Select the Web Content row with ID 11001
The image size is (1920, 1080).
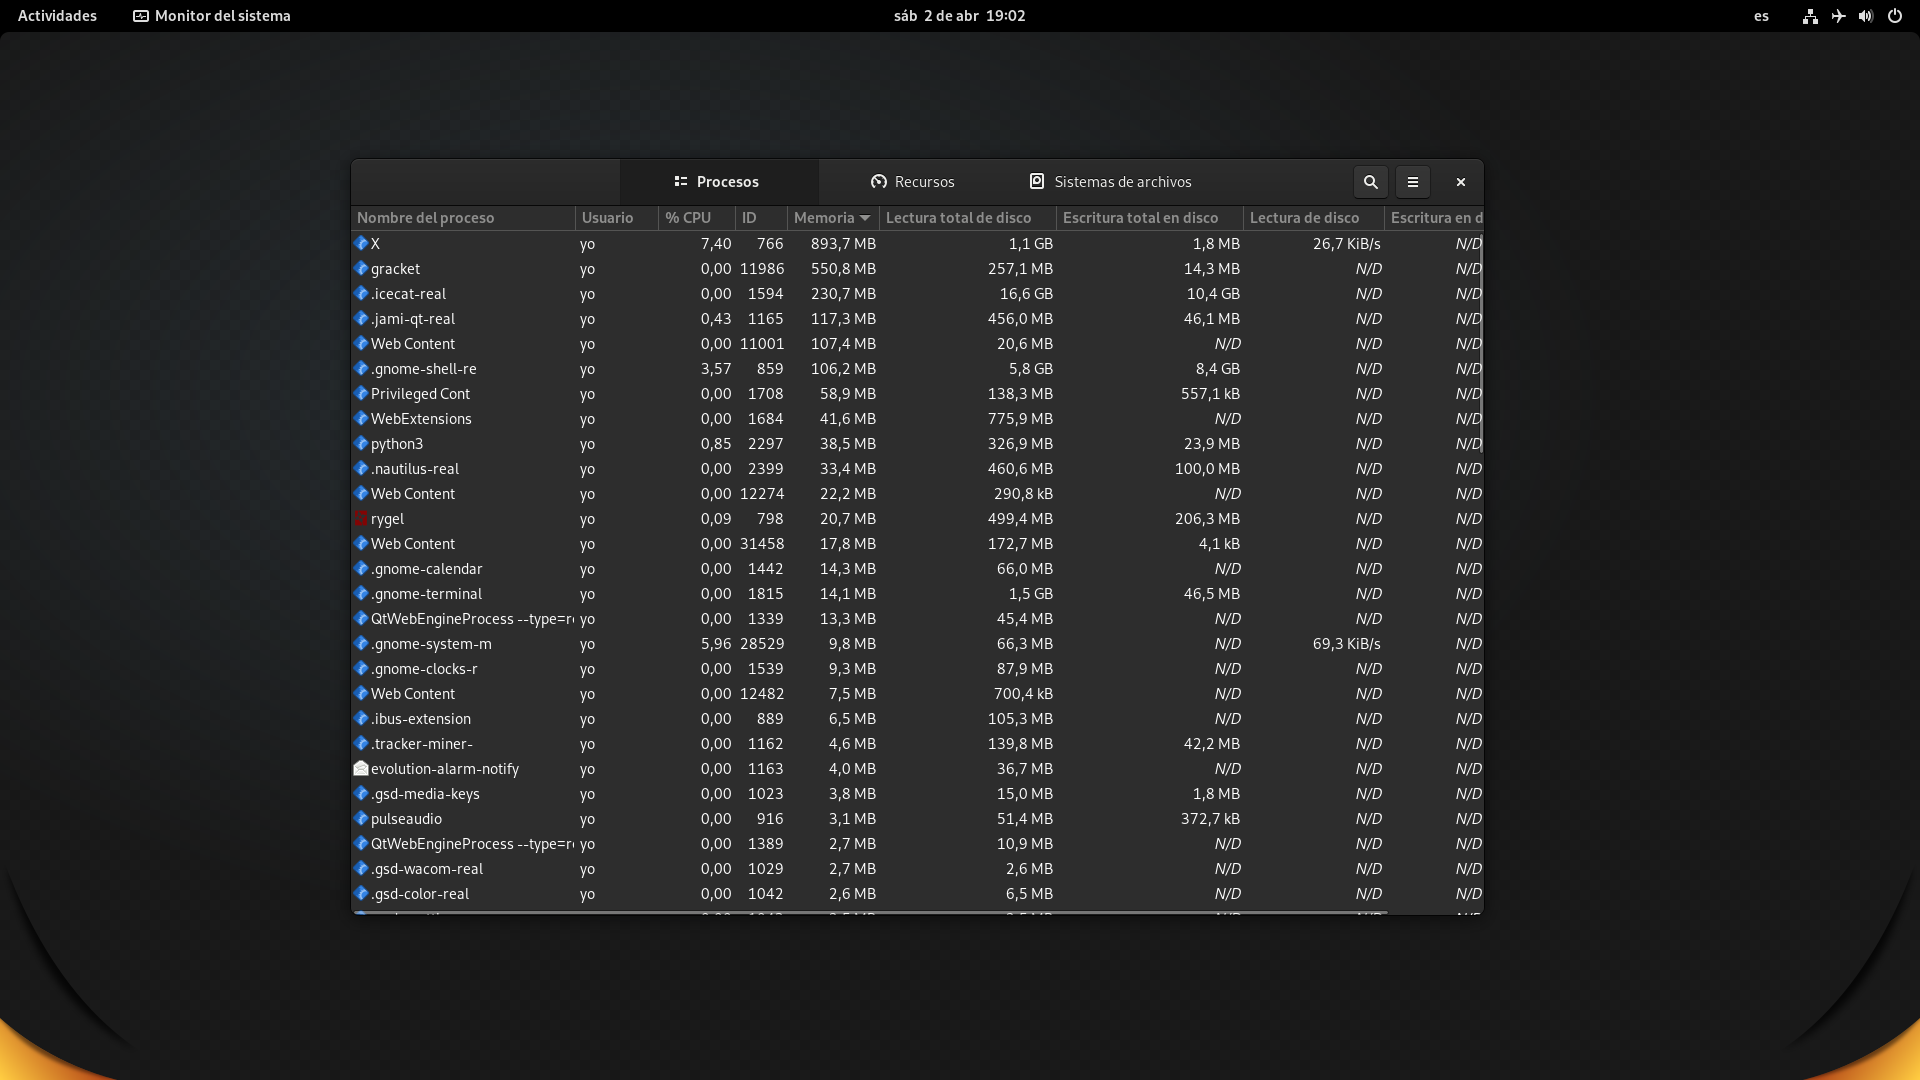tap(916, 344)
